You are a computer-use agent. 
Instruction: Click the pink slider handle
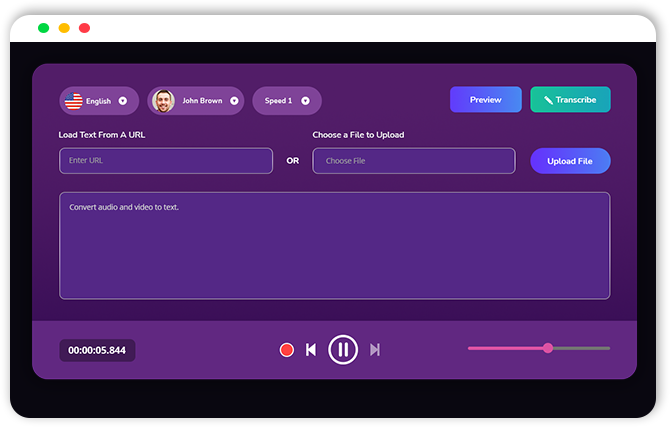[548, 348]
